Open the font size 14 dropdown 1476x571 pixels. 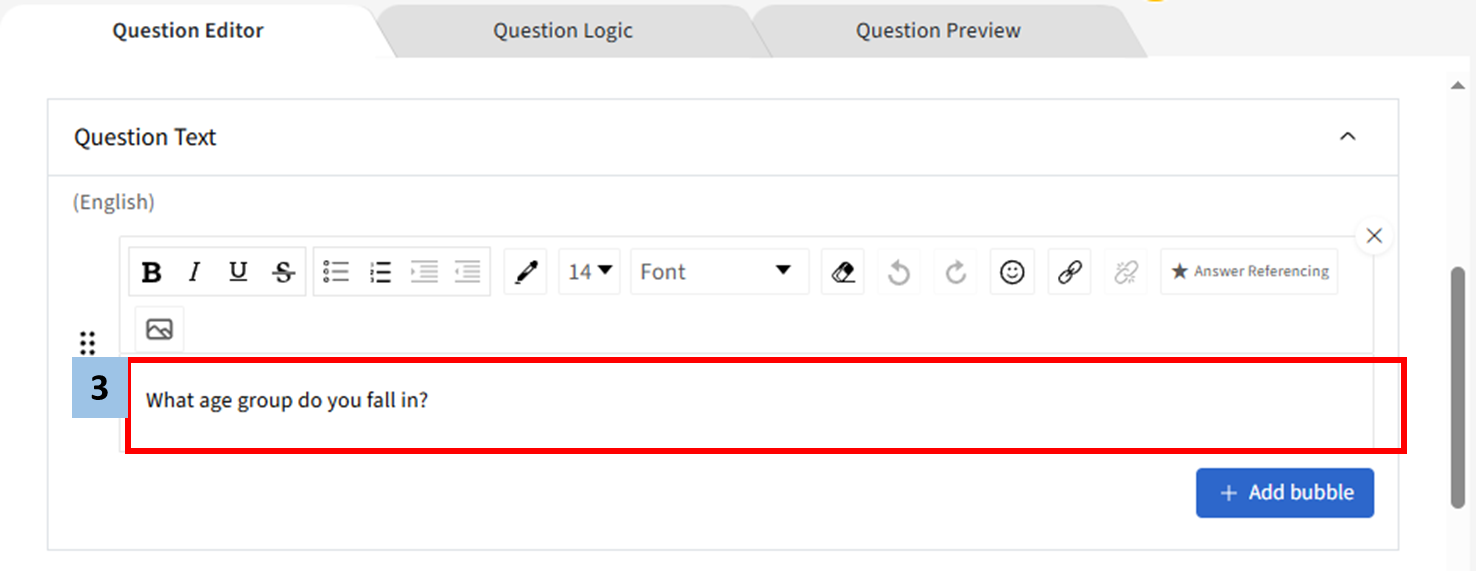point(591,272)
